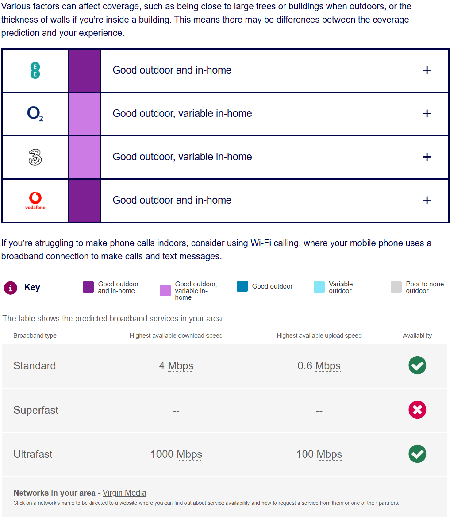The width and height of the screenshot is (451, 520).
Task: Click the Key info icon
Action: tap(10, 288)
